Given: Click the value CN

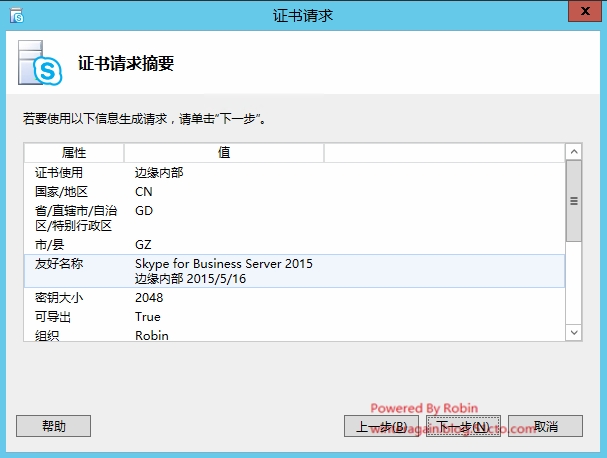Looking at the screenshot, I should [x=144, y=192].
